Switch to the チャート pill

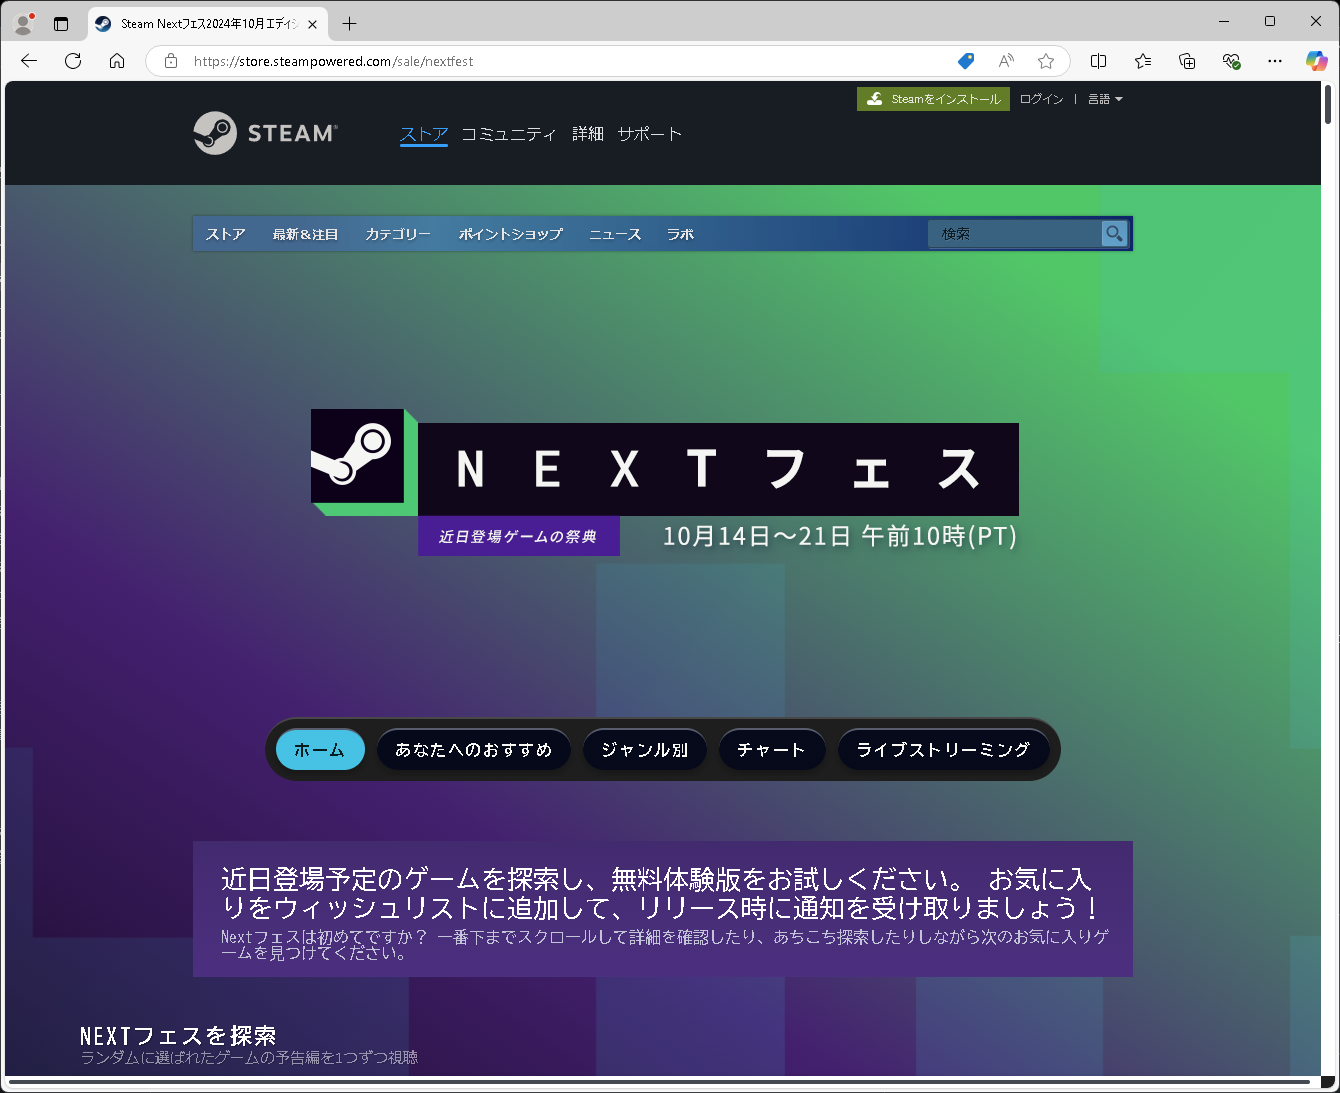click(771, 749)
